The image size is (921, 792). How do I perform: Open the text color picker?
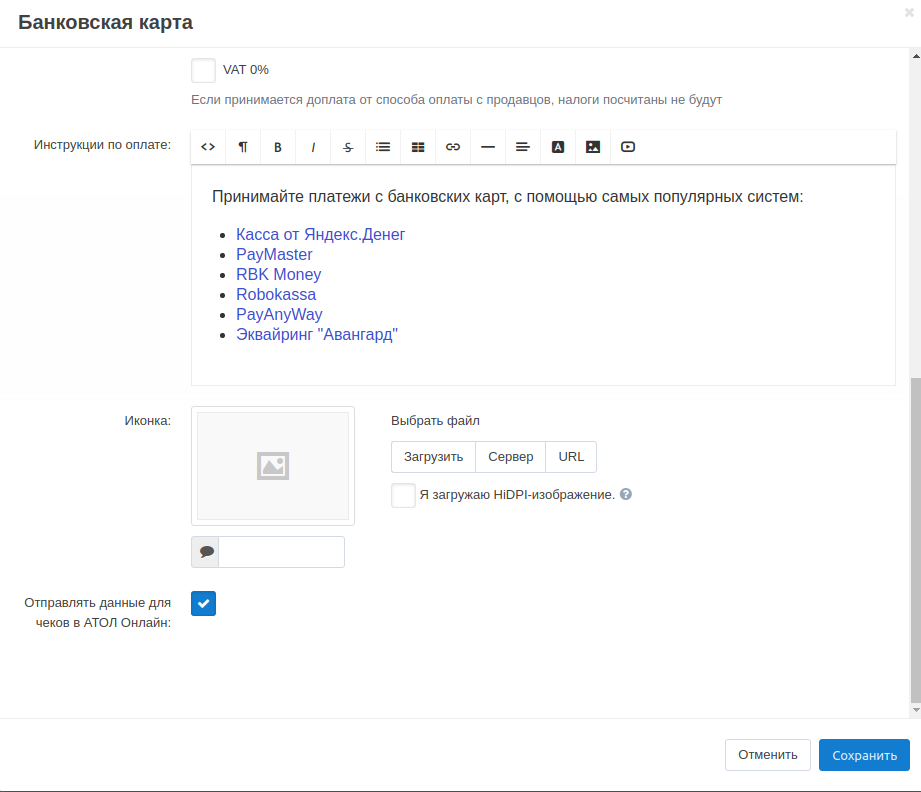[558, 147]
